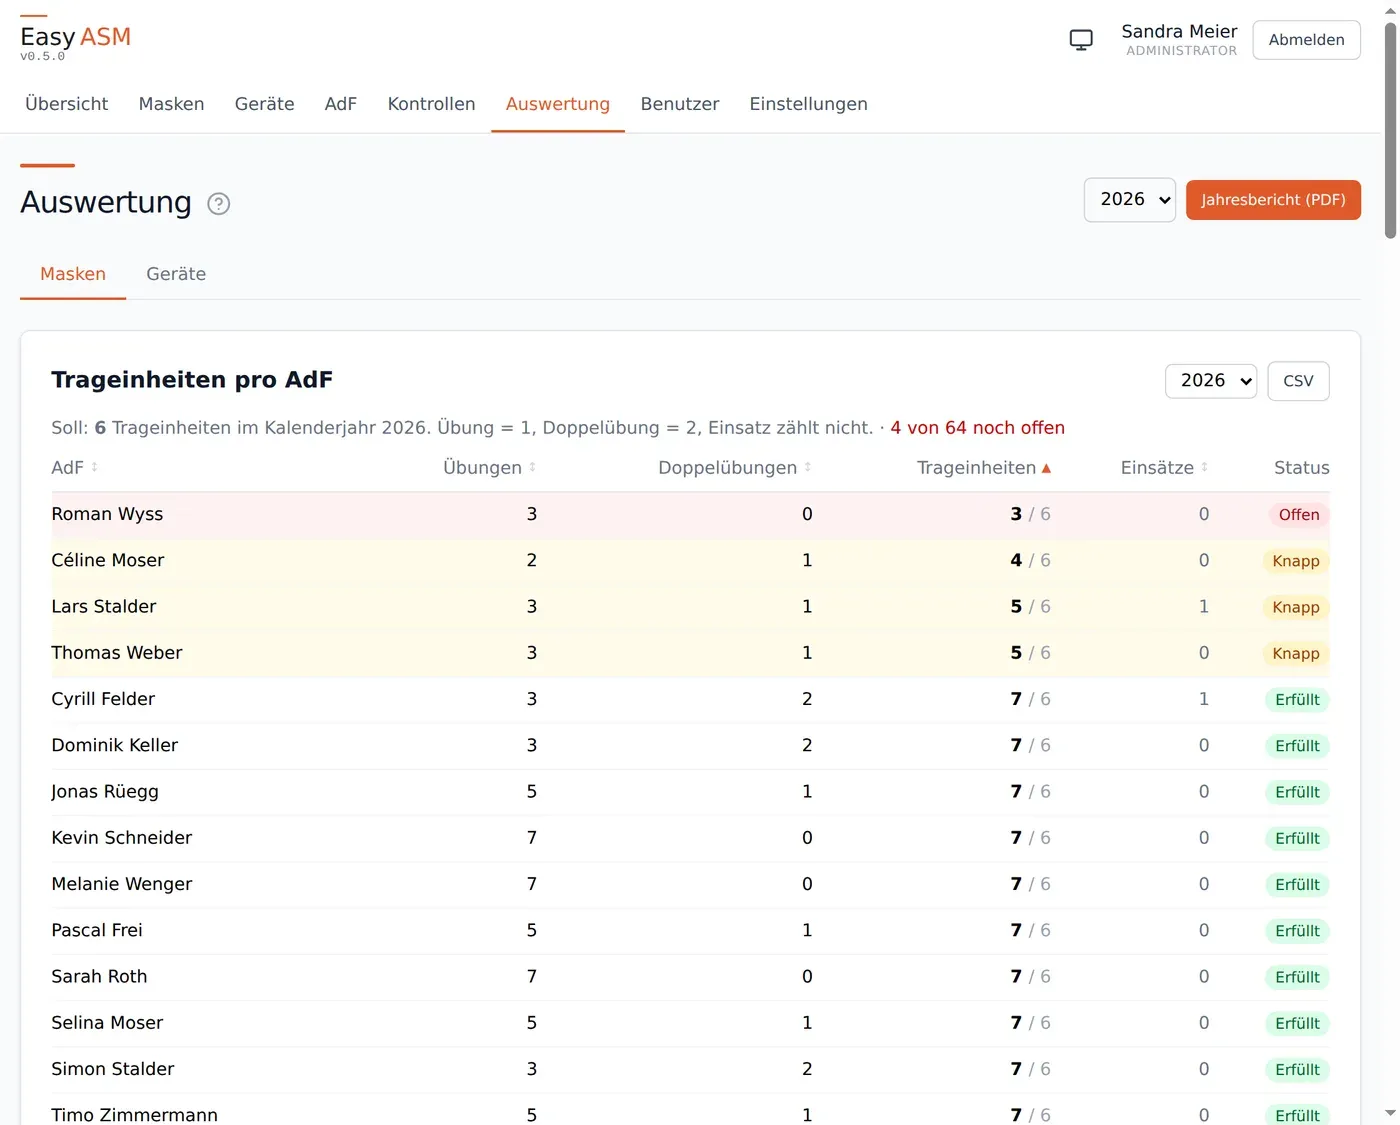Open the AdF navigation item
Screen dimensions: 1400x1125
click(340, 104)
